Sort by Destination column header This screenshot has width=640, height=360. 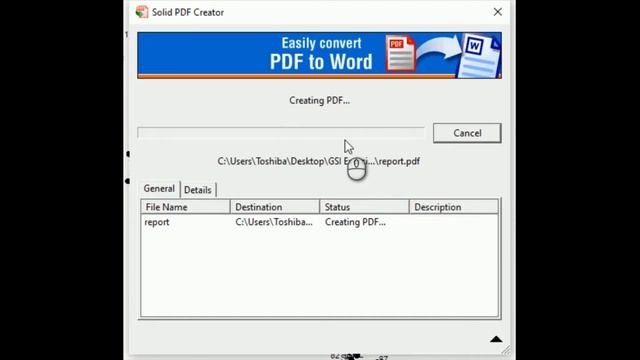275,207
